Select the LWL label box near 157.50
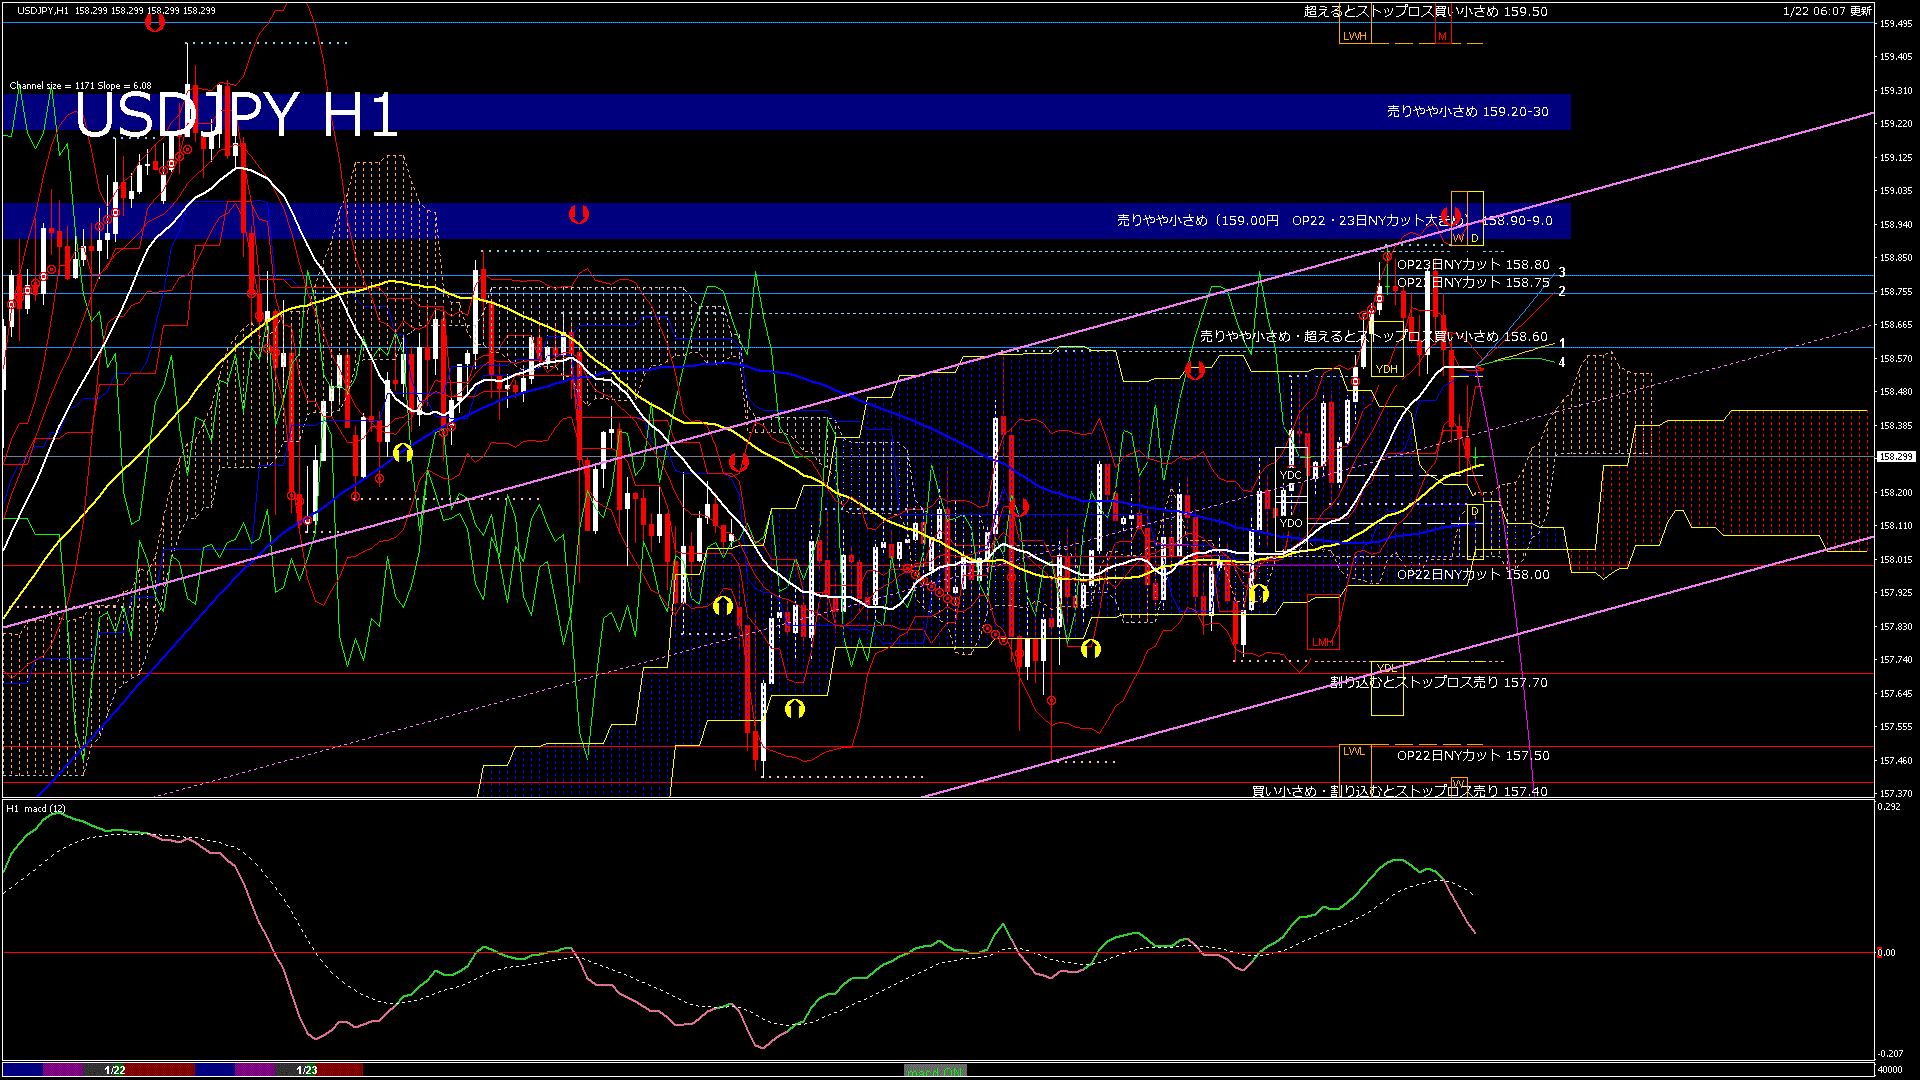 click(1353, 752)
